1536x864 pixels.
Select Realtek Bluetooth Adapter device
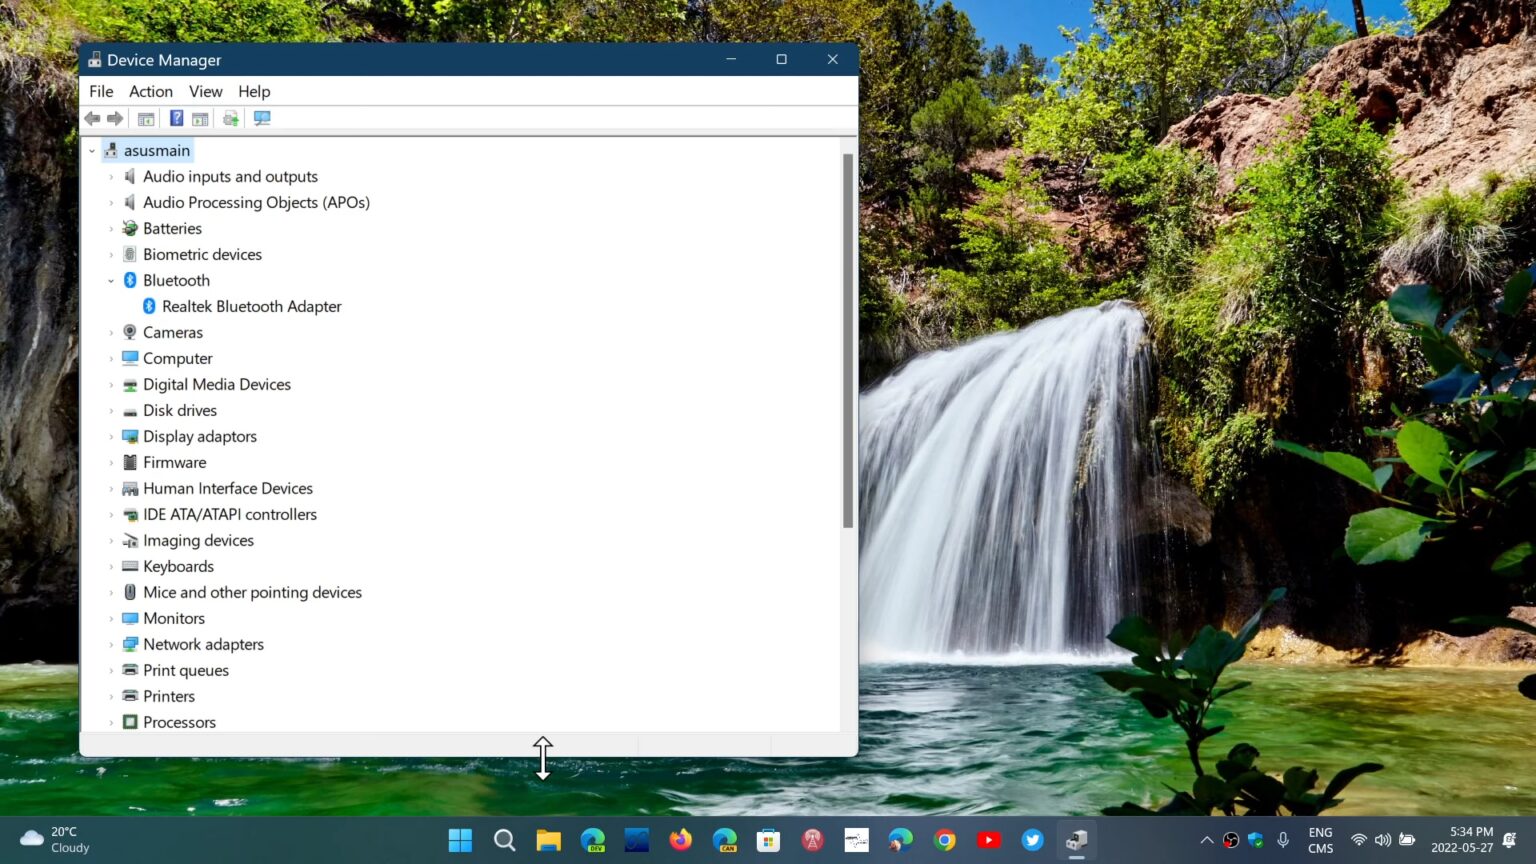pos(251,307)
